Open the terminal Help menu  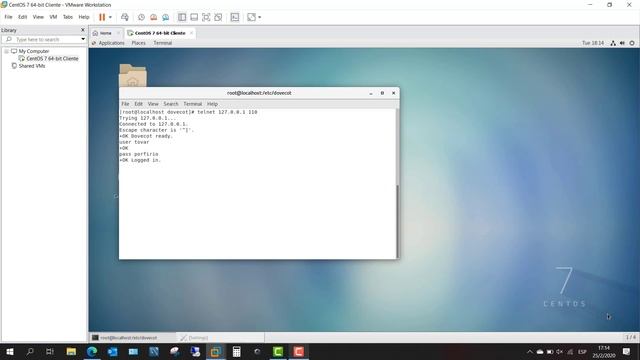(212, 104)
